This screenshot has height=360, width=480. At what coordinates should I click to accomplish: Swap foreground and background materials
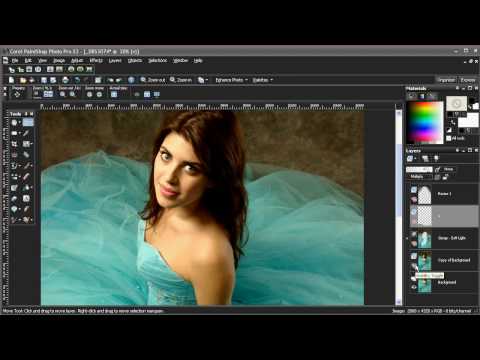453,122
